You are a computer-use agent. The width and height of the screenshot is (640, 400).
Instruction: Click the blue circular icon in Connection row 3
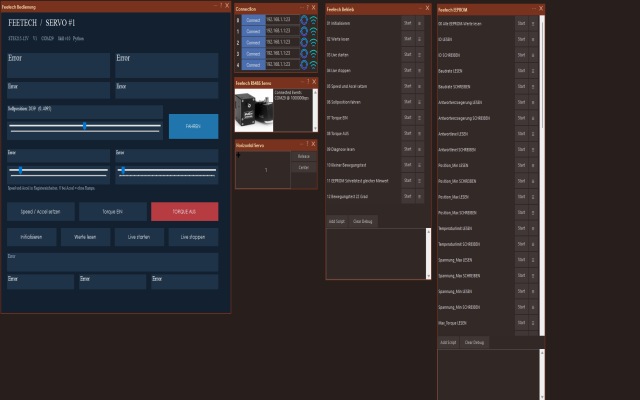point(304,53)
